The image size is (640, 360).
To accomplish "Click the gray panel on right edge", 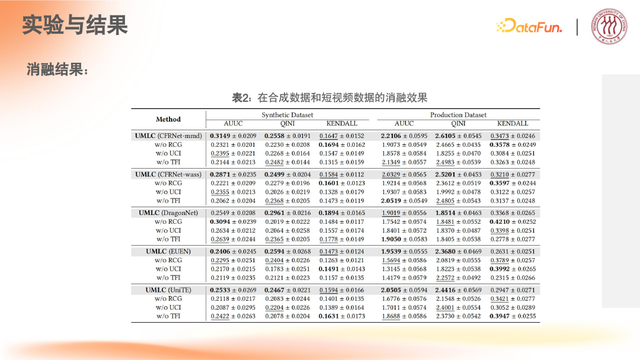I will click(x=621, y=191).
